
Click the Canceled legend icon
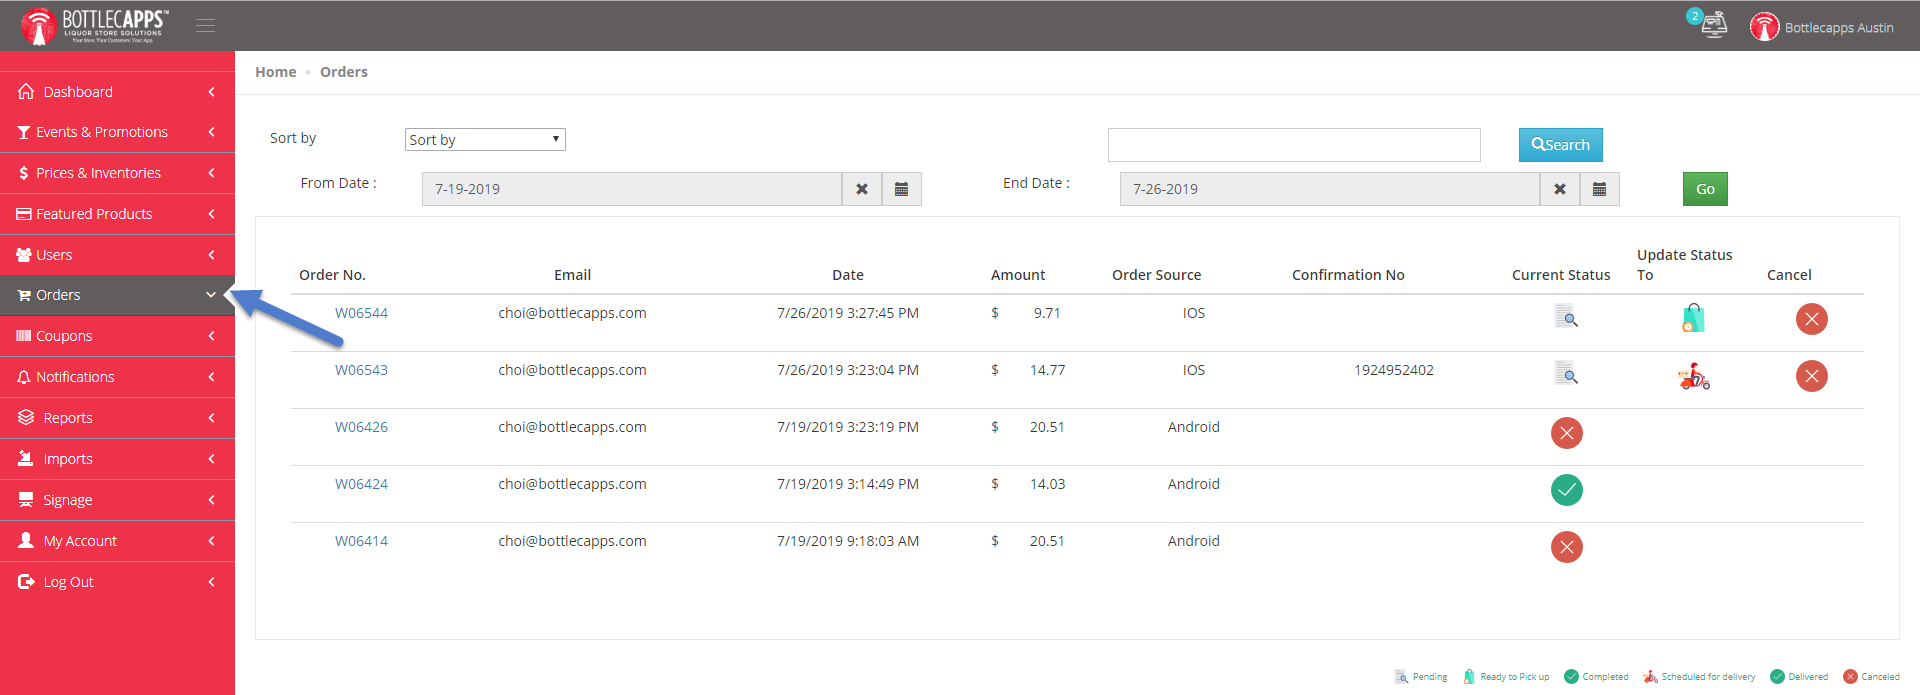point(1850,677)
